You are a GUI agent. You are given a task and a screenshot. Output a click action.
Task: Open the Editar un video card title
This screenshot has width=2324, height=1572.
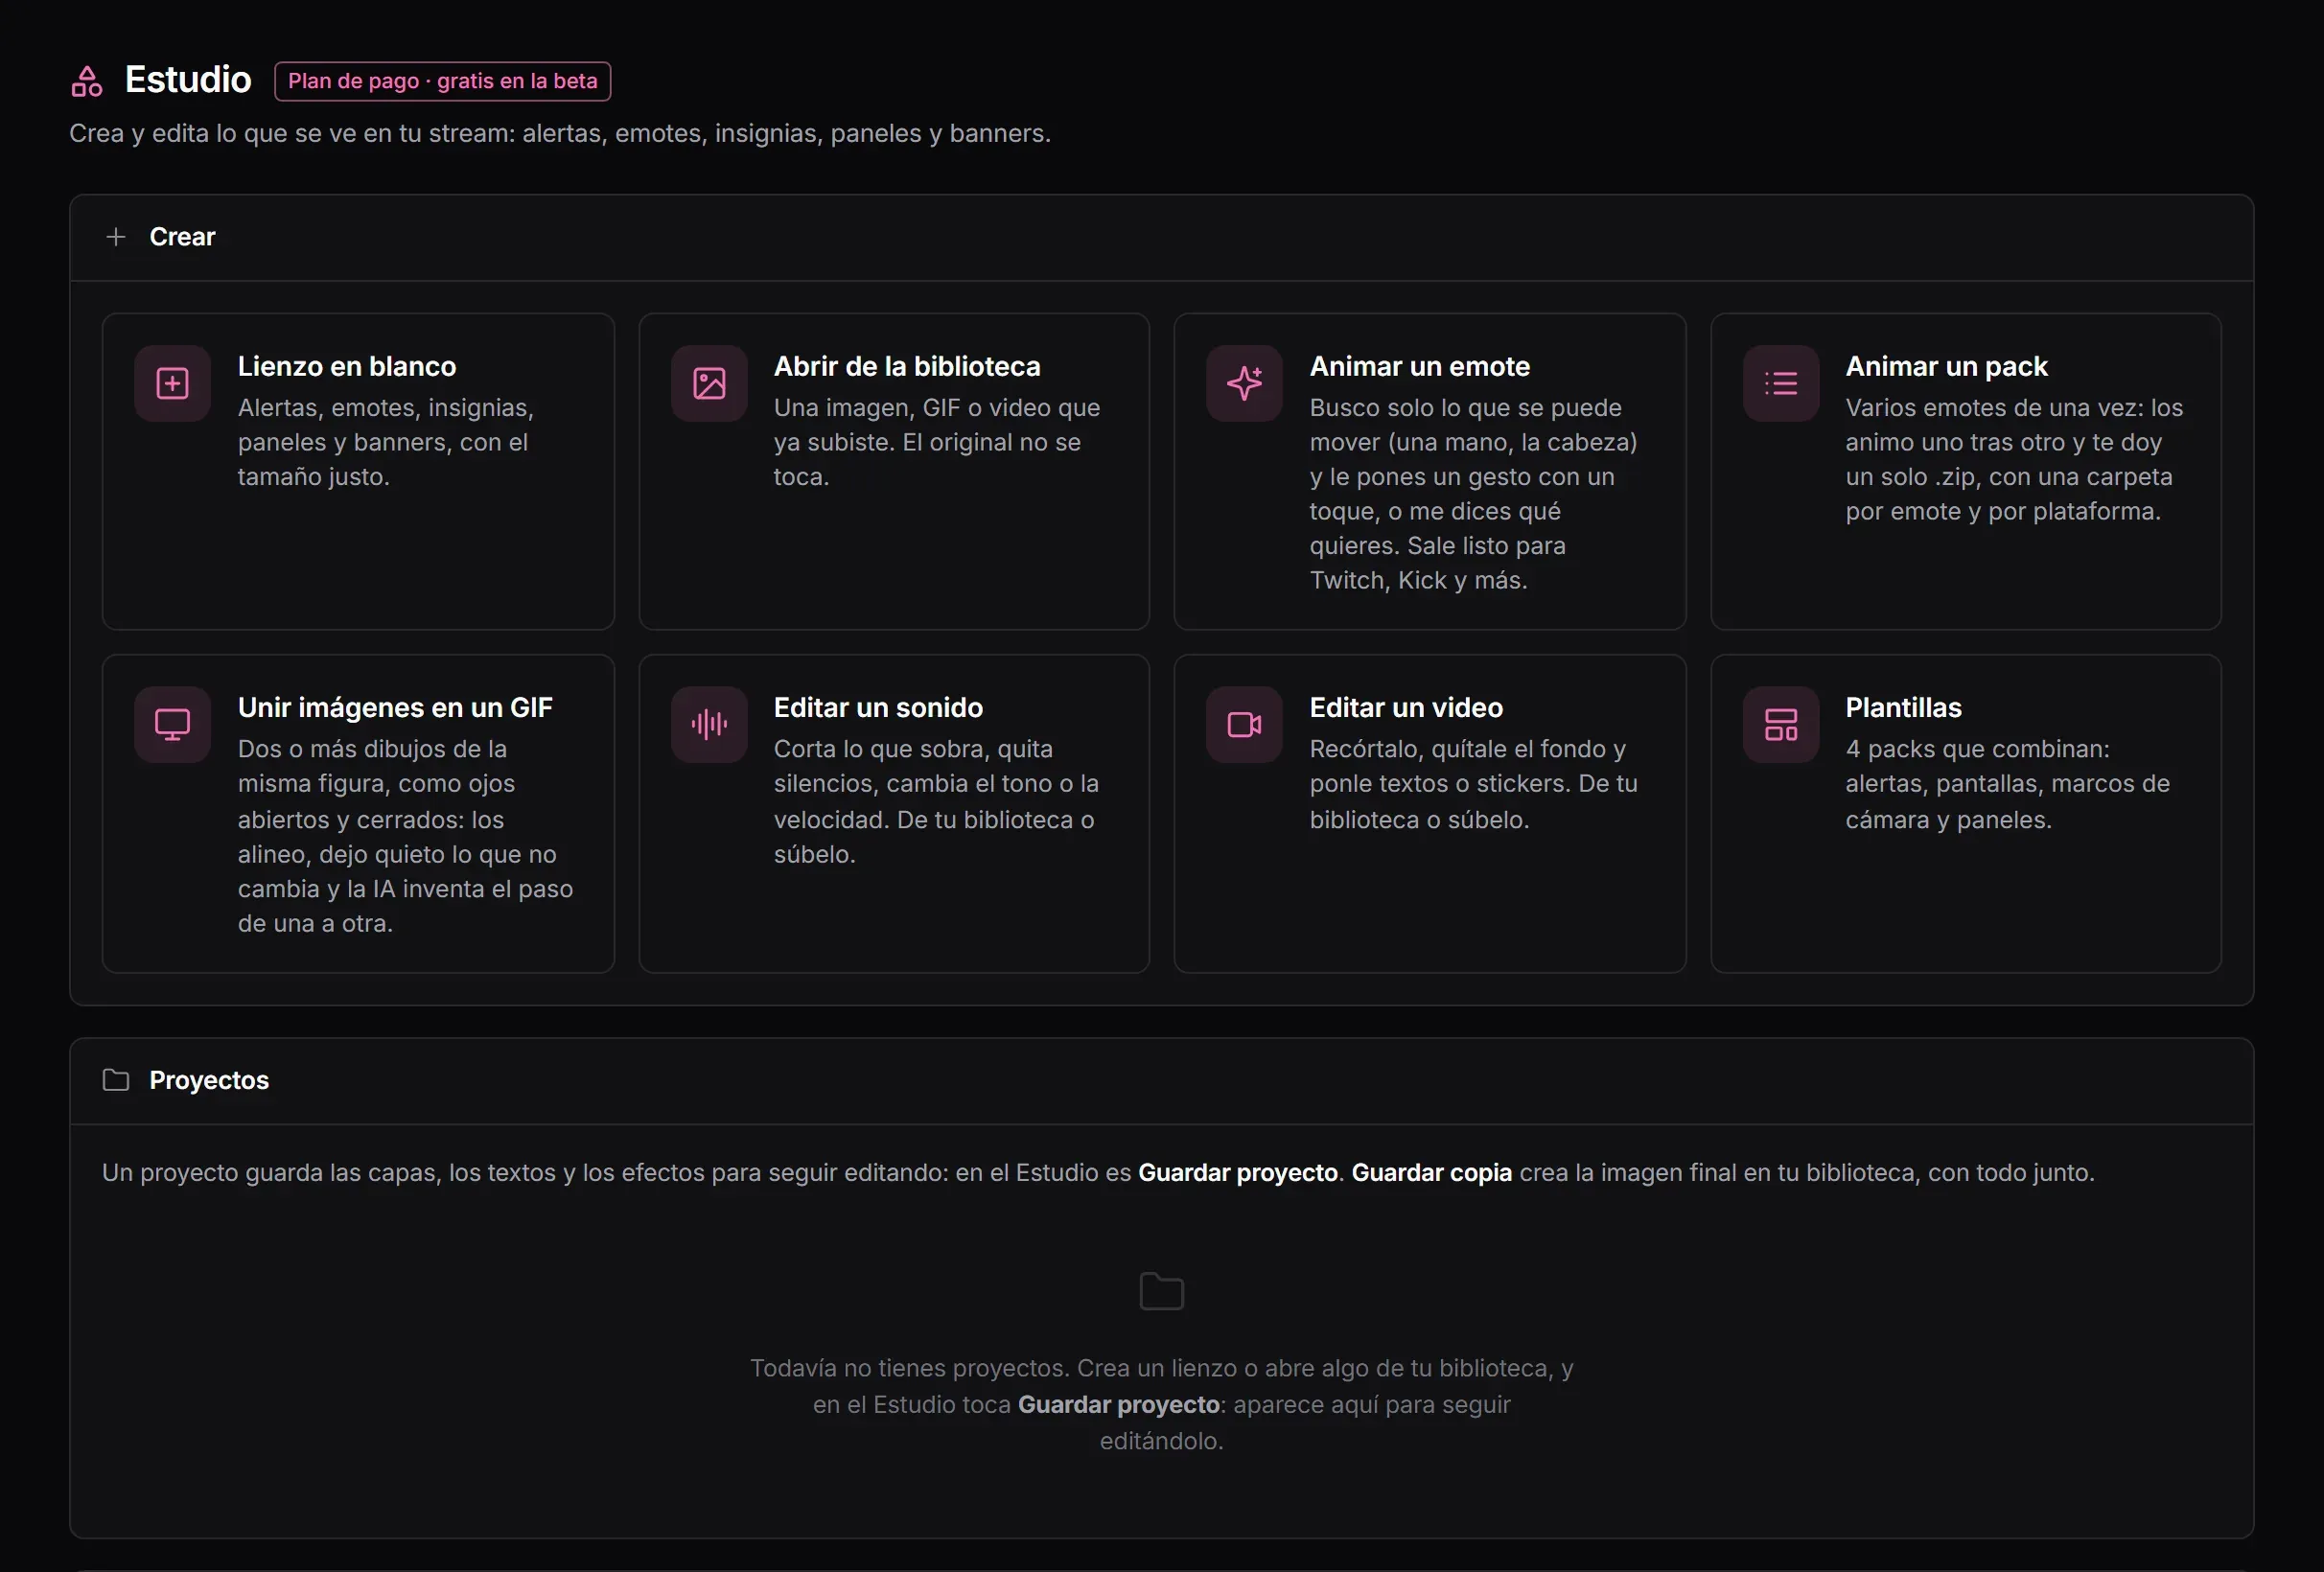(x=1406, y=708)
